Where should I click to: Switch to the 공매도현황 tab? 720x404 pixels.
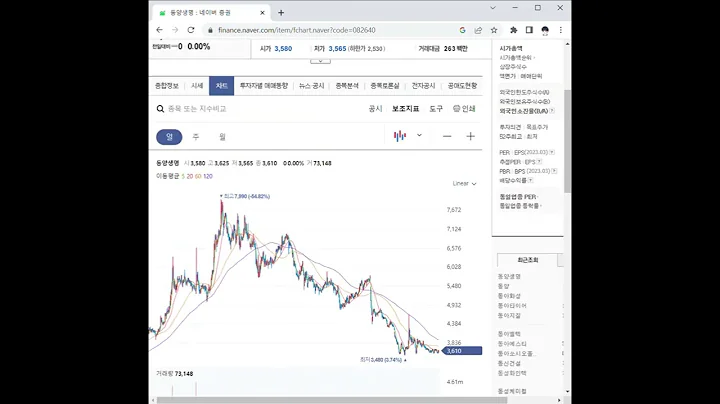point(462,86)
